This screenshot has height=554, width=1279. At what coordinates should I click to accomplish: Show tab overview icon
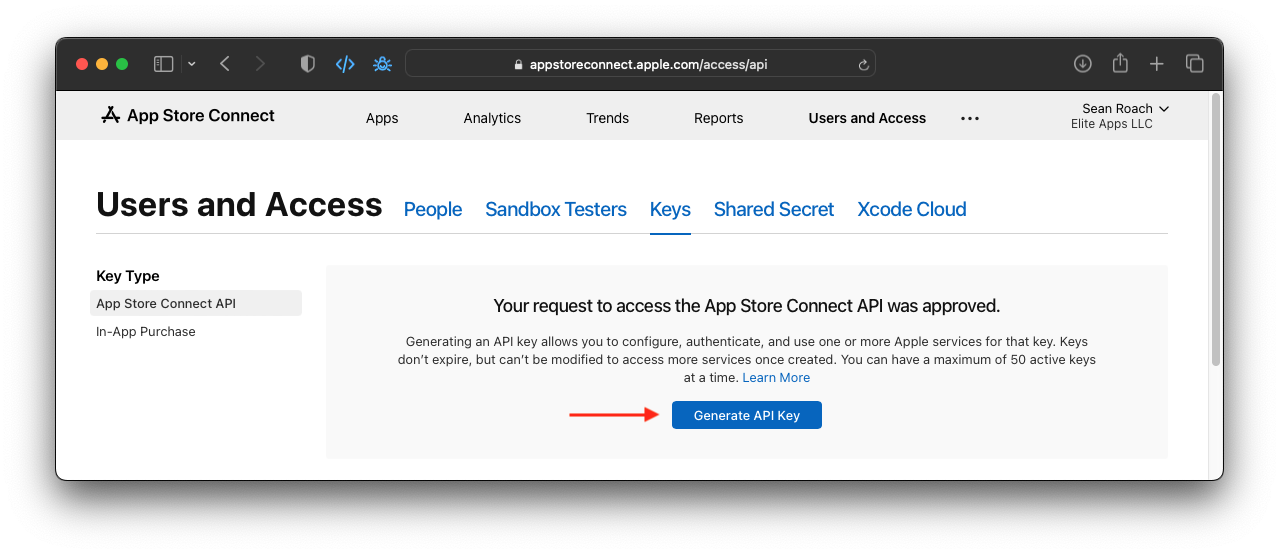1194,64
